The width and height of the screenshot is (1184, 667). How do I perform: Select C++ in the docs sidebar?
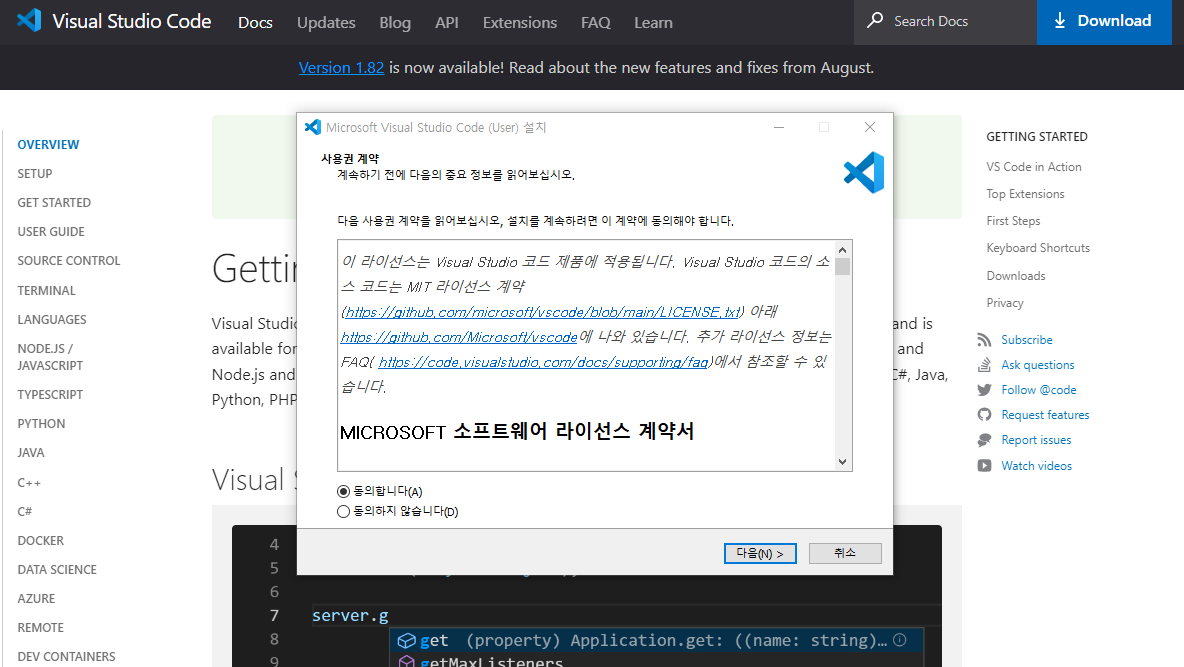[29, 482]
